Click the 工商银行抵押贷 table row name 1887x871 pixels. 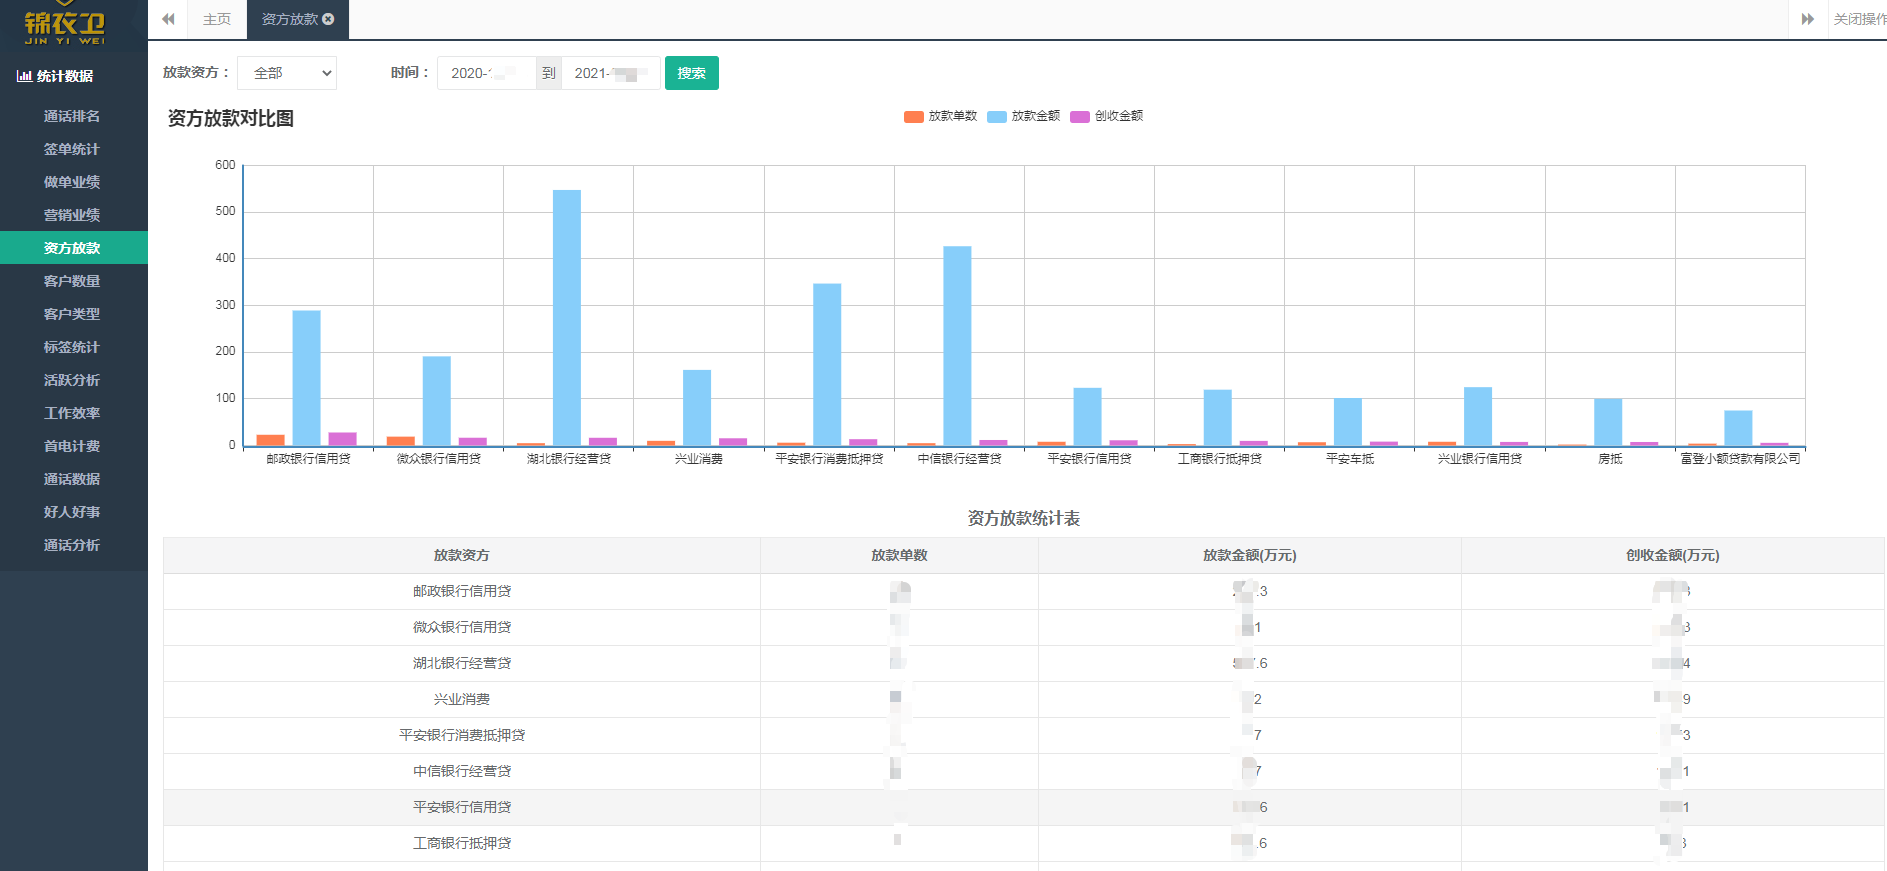pos(462,843)
